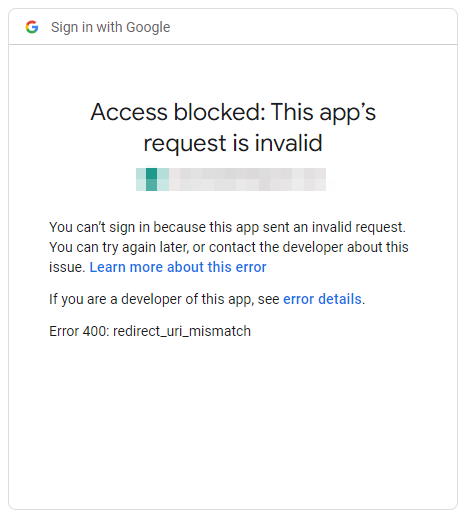Screen dimensions: 461x516
Task: Click the period after error details link
Action: [364, 299]
